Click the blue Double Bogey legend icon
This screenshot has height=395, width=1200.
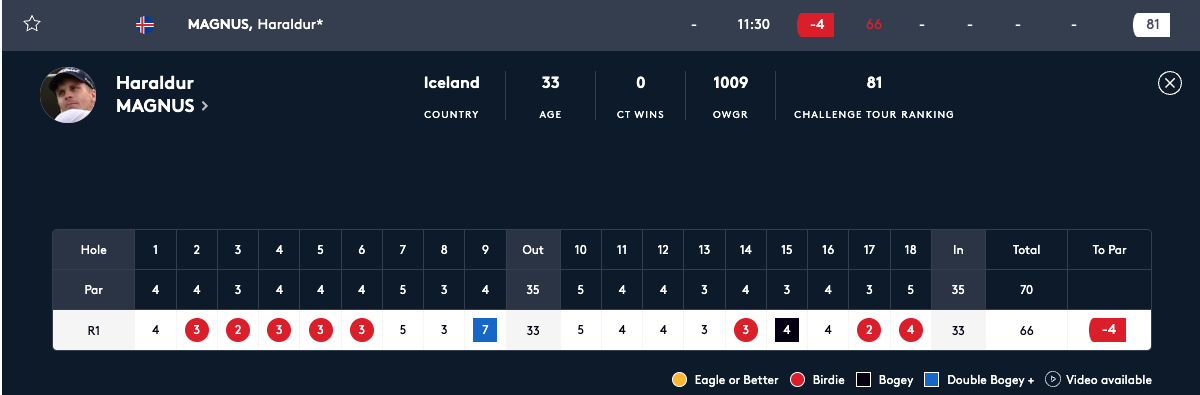tap(932, 380)
